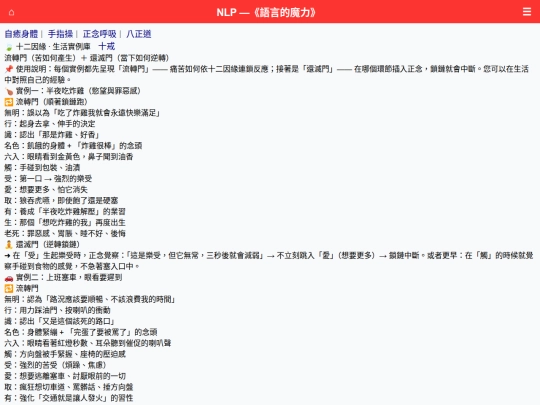
Task: Click the fried chicken icon of 實例一
Action: (9, 91)
